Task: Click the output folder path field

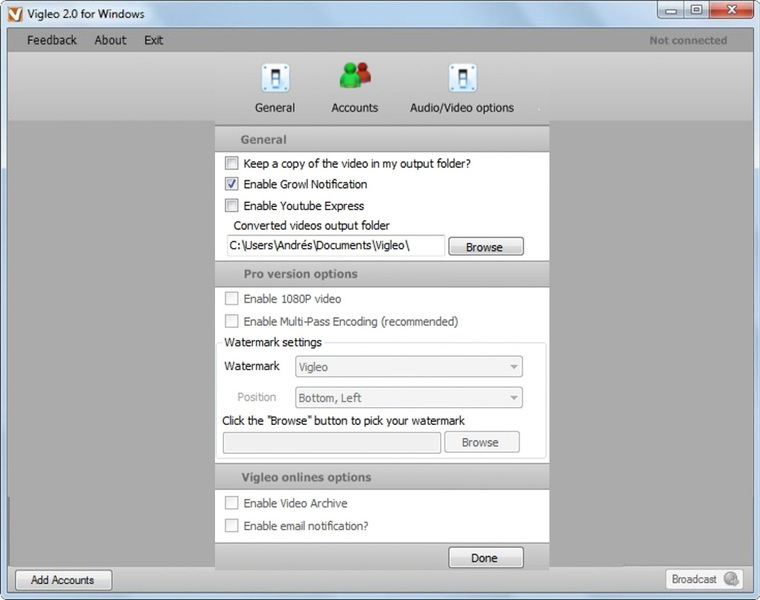Action: [x=335, y=246]
